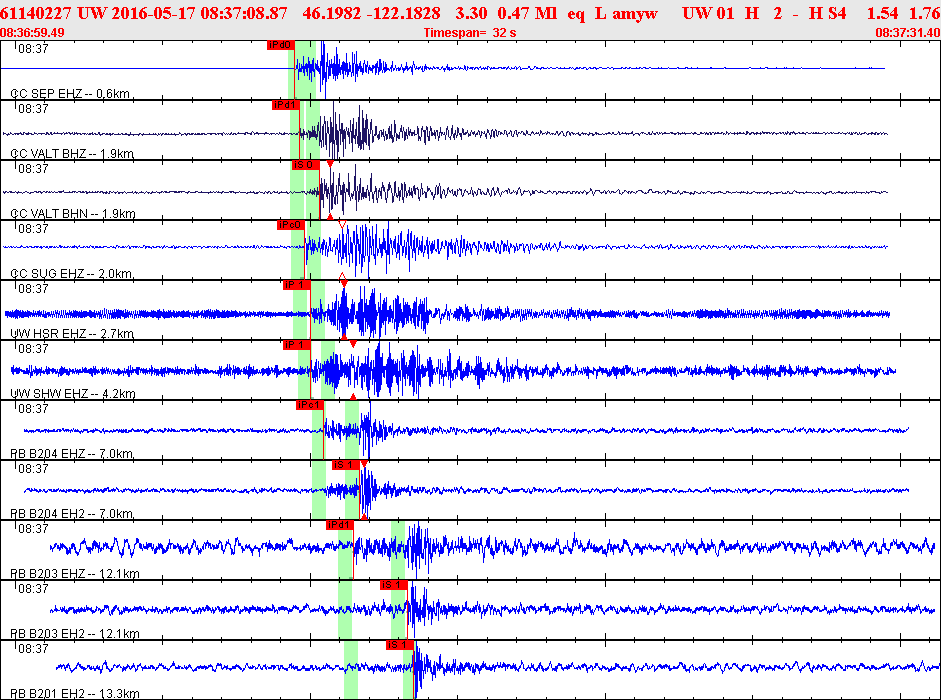This screenshot has height=700, width=941.
Task: Click the 'RB B201 EH2 -- 13.3km' station label
Action: [75, 694]
